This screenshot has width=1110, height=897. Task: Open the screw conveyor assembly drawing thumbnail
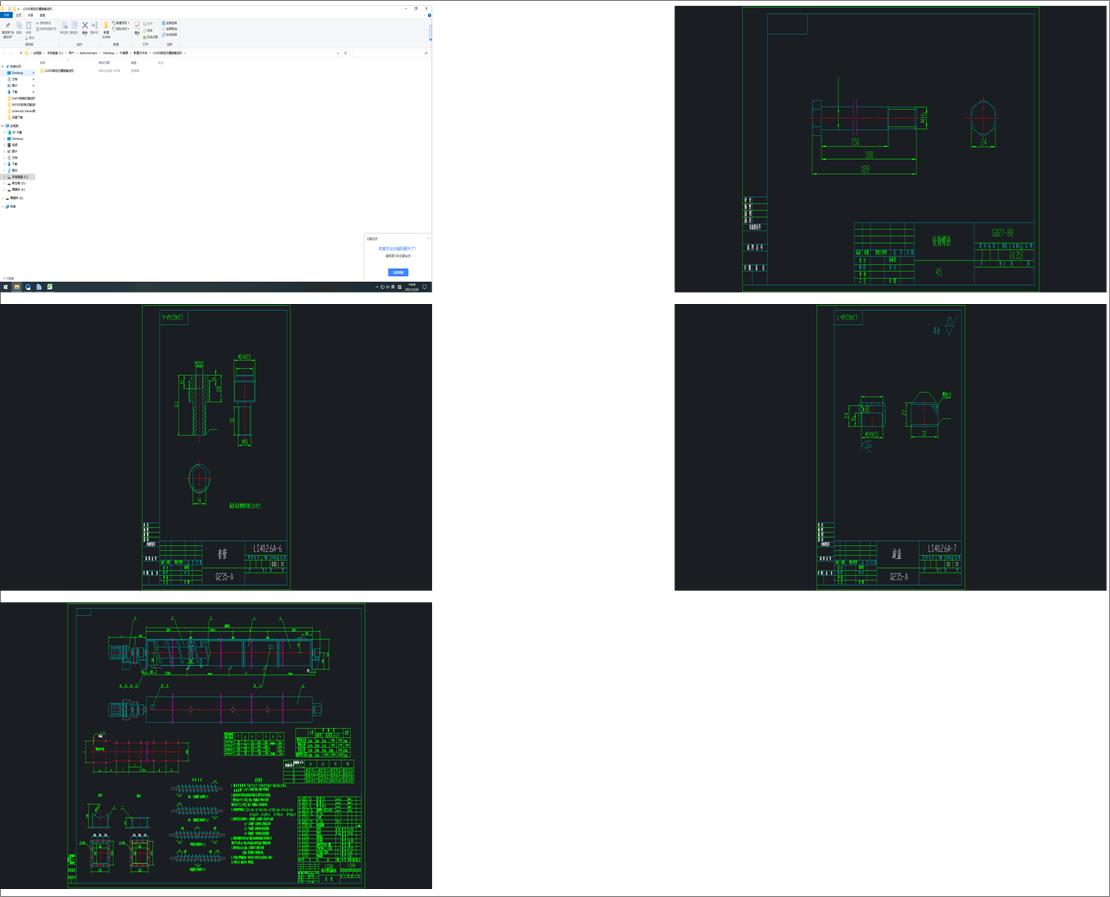tap(216, 745)
